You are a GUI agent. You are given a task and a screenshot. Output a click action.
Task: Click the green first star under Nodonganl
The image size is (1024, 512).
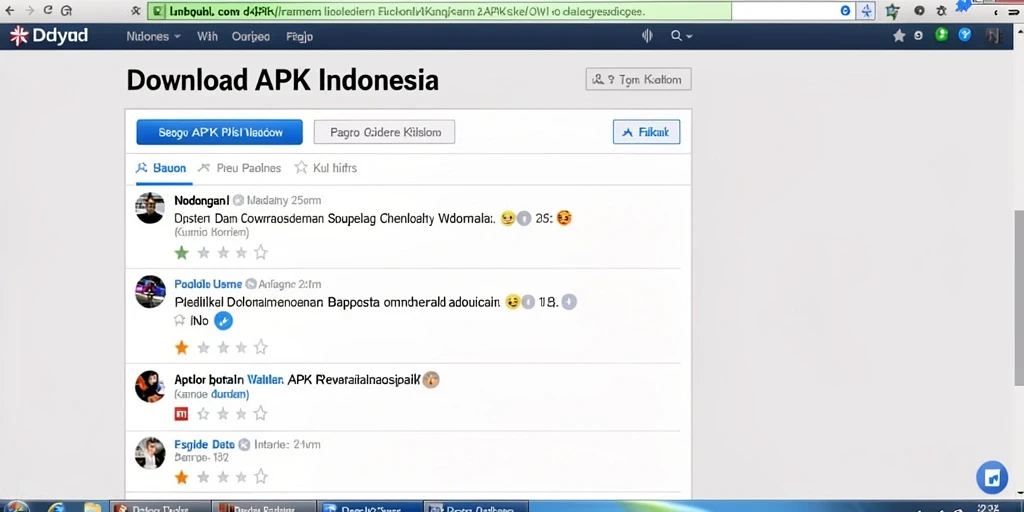[182, 252]
